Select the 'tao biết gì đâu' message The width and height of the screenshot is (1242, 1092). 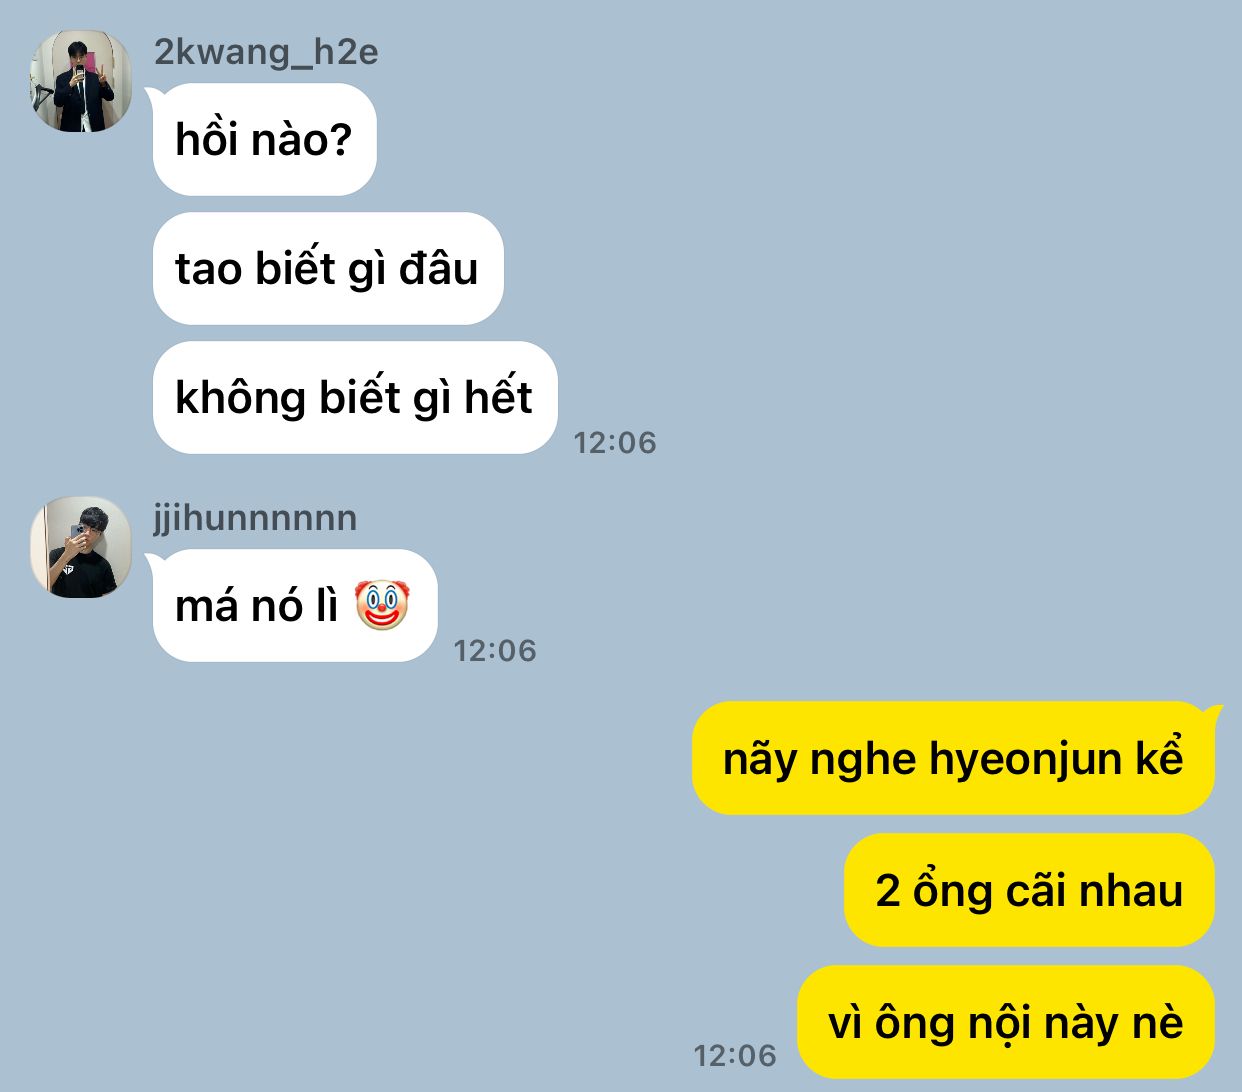click(x=327, y=269)
